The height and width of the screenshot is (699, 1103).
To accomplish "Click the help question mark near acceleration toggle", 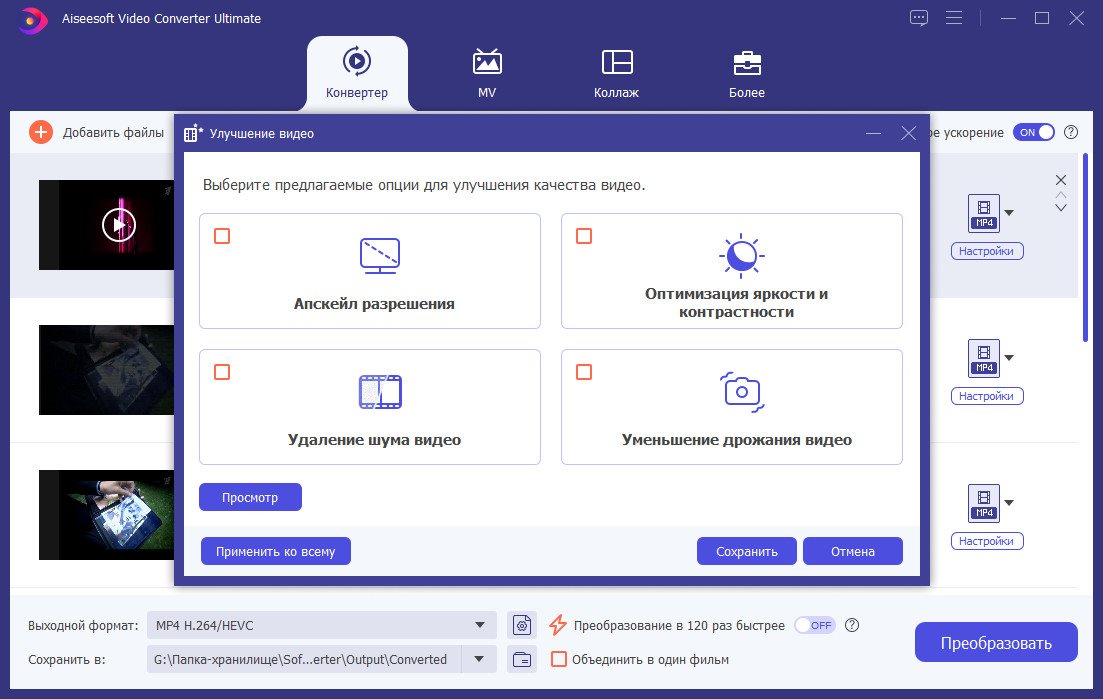I will pyautogui.click(x=1071, y=132).
